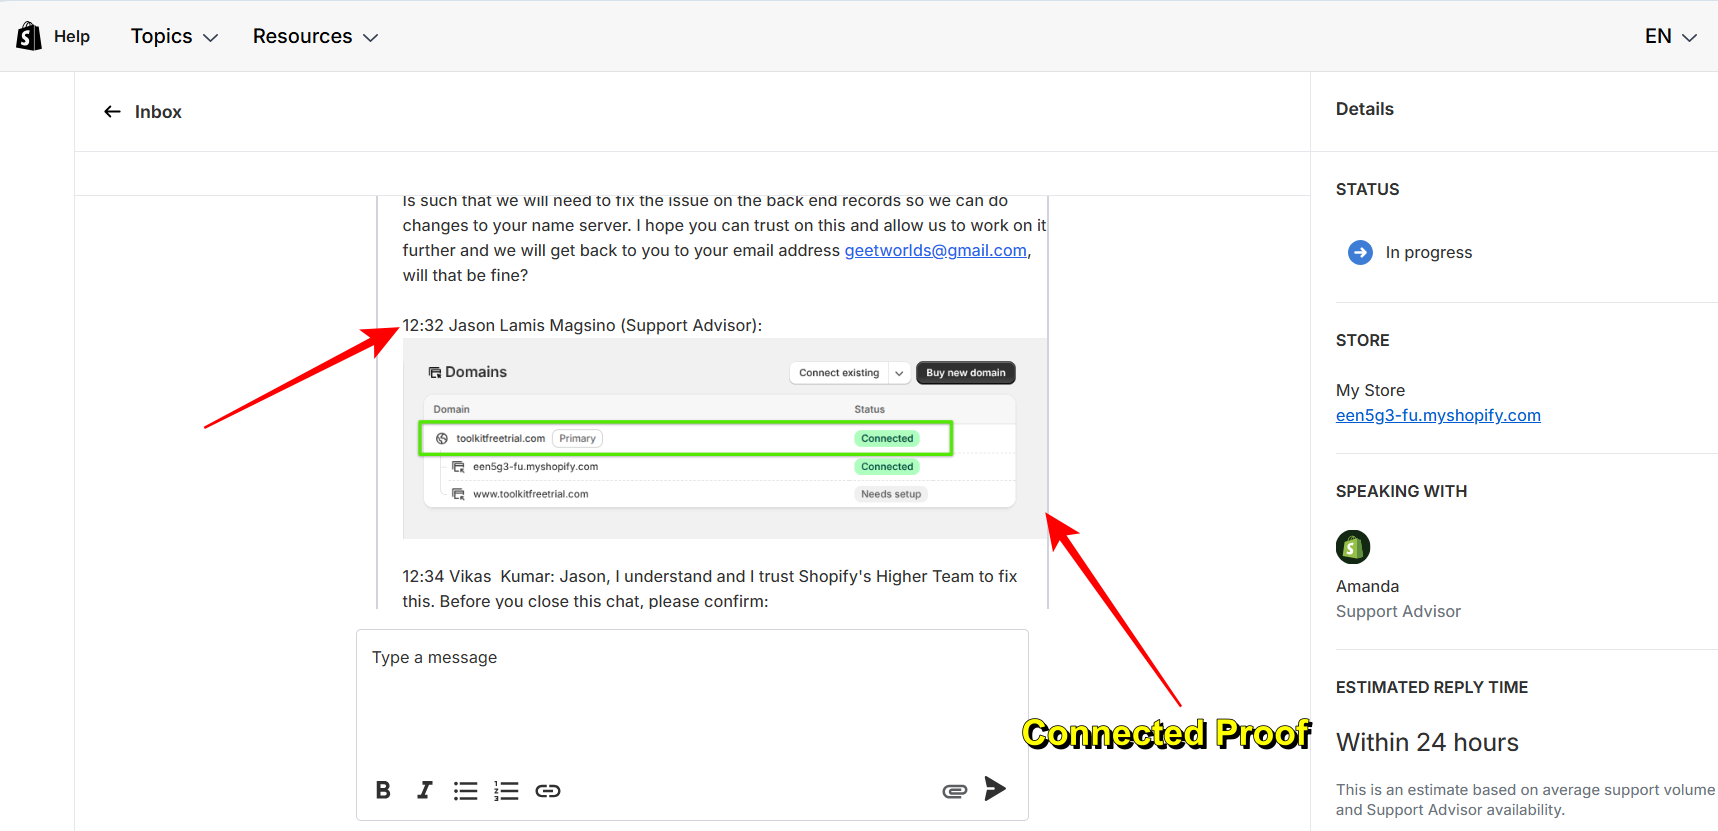Click the Details panel heading
The image size is (1718, 831).
pyautogui.click(x=1365, y=109)
